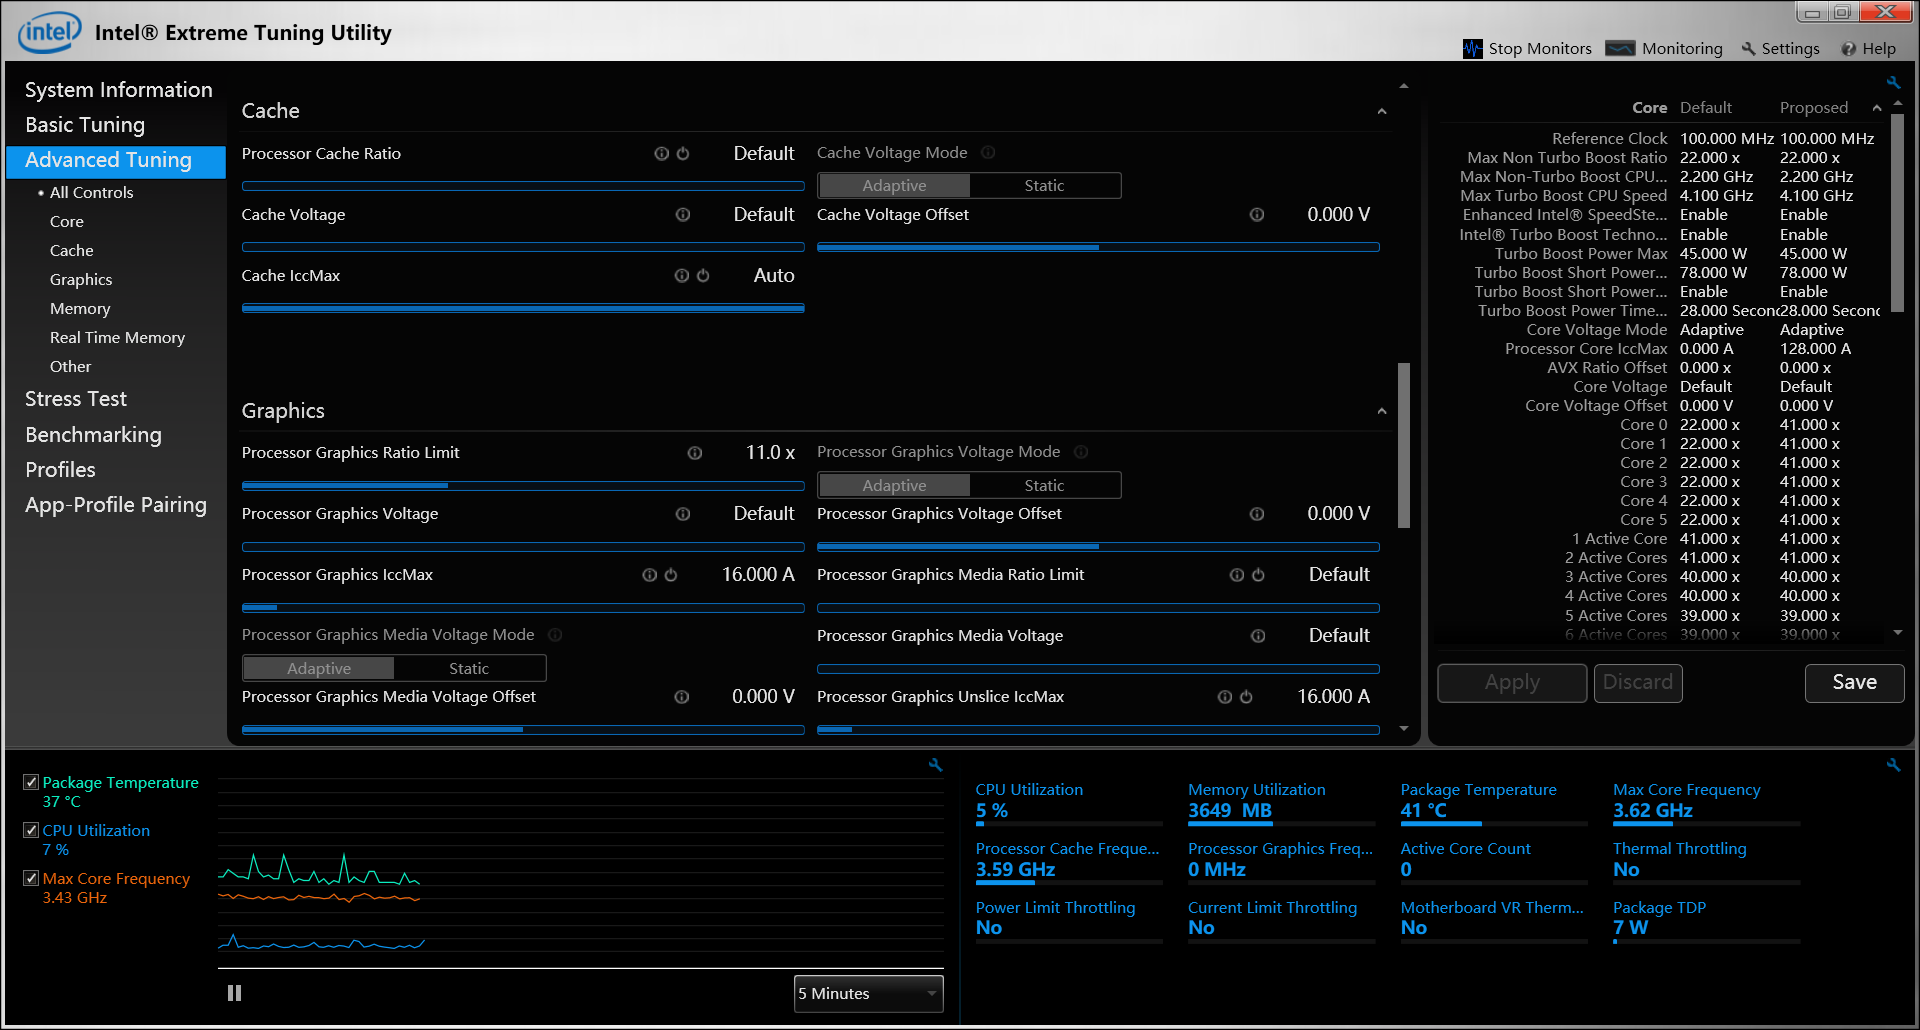Show info for Processor Graphics Voltage Offset
The width and height of the screenshot is (1920, 1030).
[1257, 514]
